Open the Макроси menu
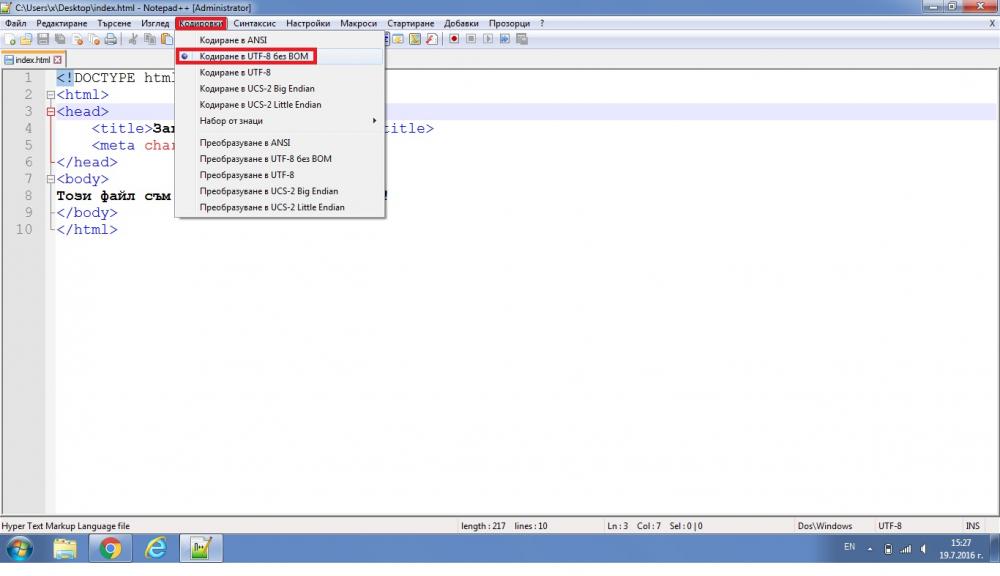Viewport: 1000px width, 576px height. [358, 24]
